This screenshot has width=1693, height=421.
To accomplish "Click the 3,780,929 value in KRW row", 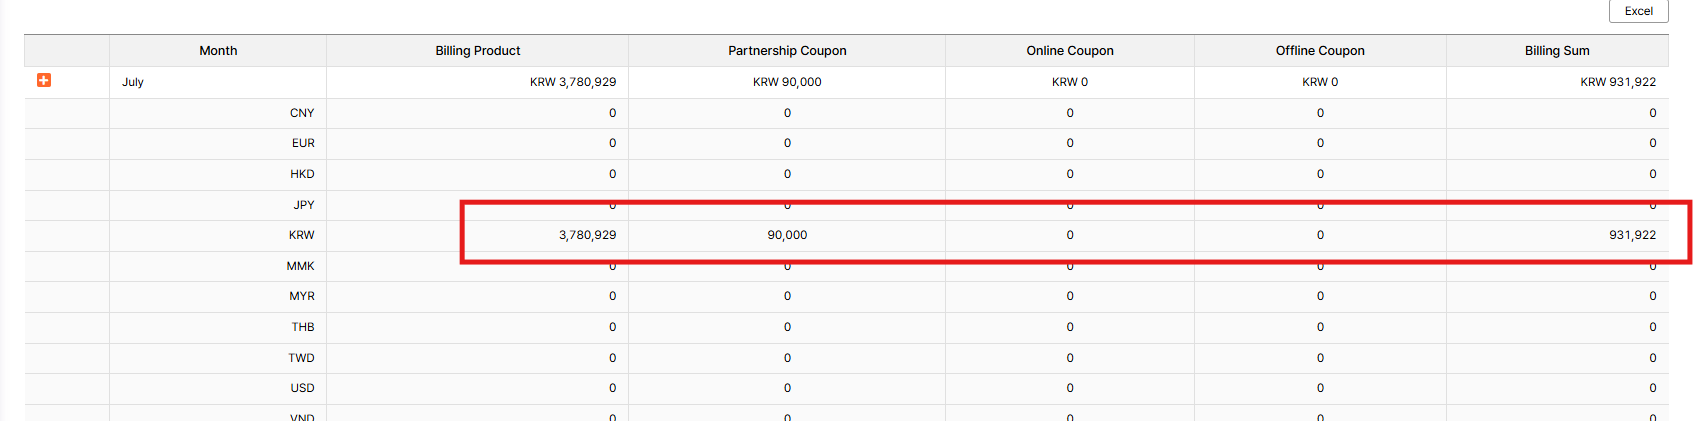I will point(587,235).
